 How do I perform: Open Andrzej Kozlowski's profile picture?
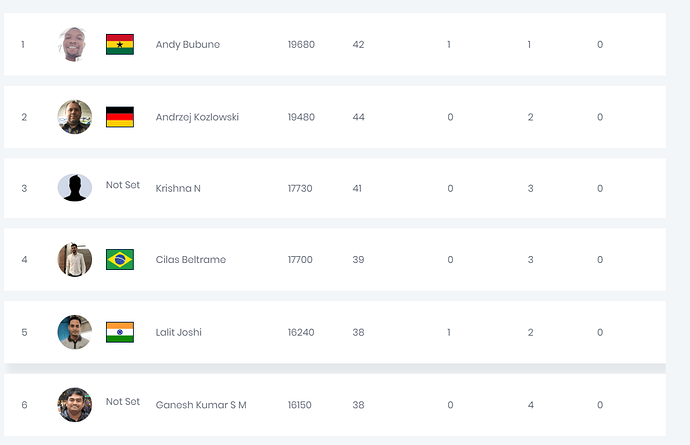(x=75, y=117)
